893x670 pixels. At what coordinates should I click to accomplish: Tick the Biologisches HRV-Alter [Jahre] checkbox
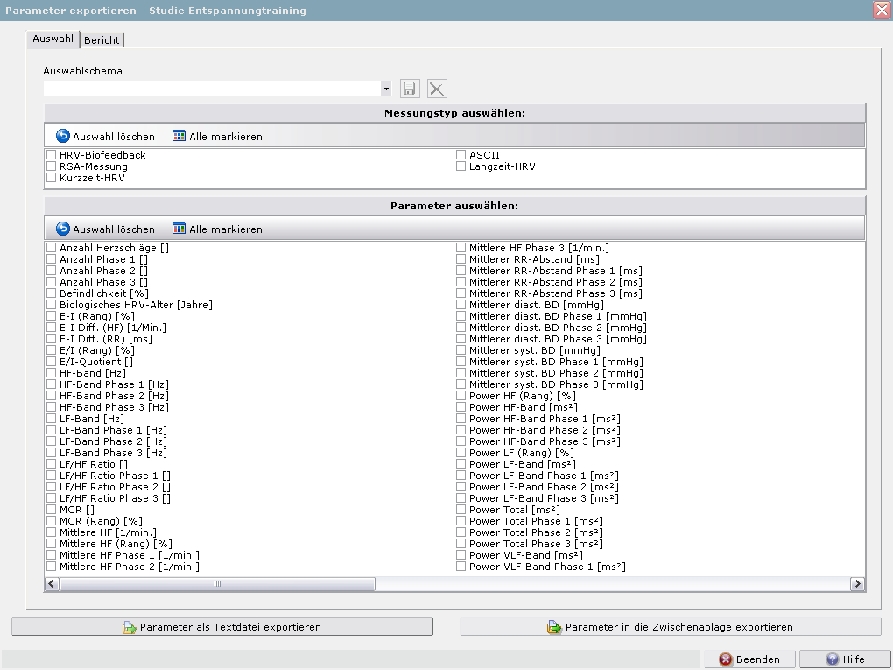(x=51, y=305)
